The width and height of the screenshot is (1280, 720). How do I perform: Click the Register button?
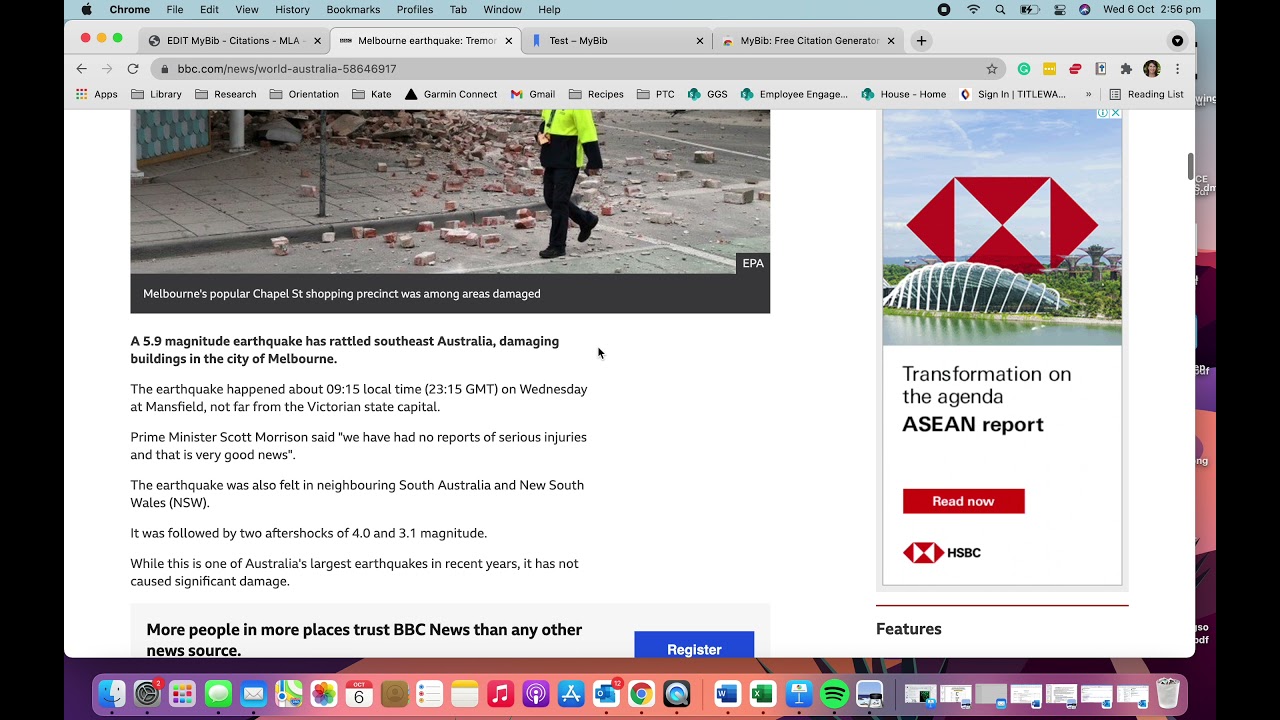pyautogui.click(x=694, y=646)
